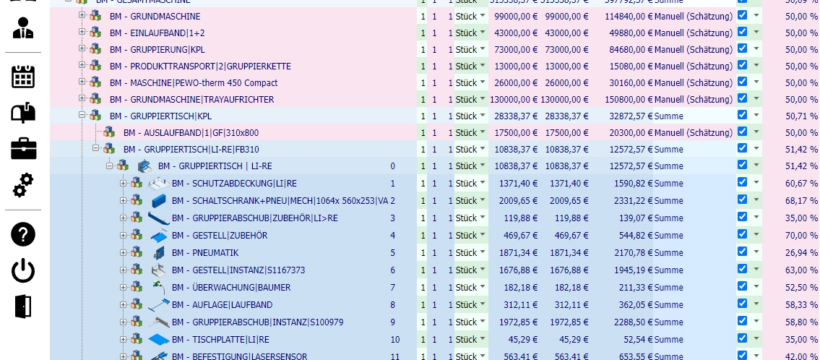Viewport: 820px width, 360px height.
Task: Click module icon of MASCHINE|PEWO-therm row
Action: [x=95, y=83]
